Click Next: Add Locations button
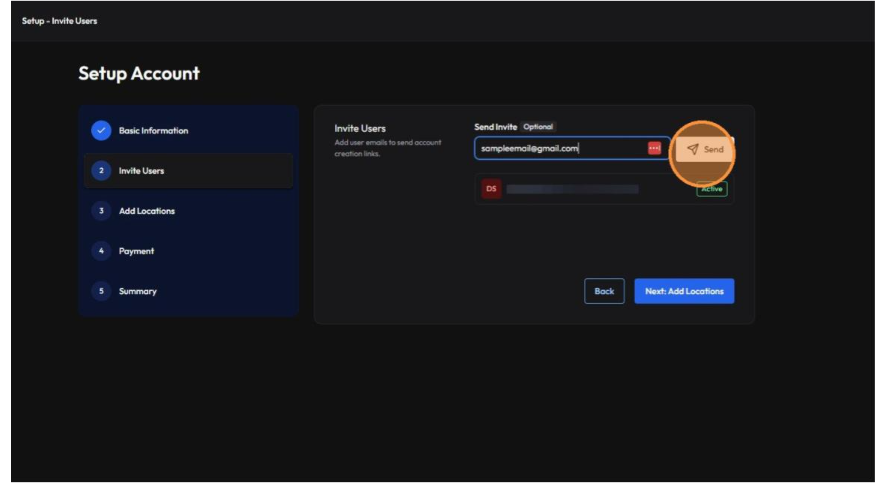This screenshot has height=491, width=876. (684, 291)
